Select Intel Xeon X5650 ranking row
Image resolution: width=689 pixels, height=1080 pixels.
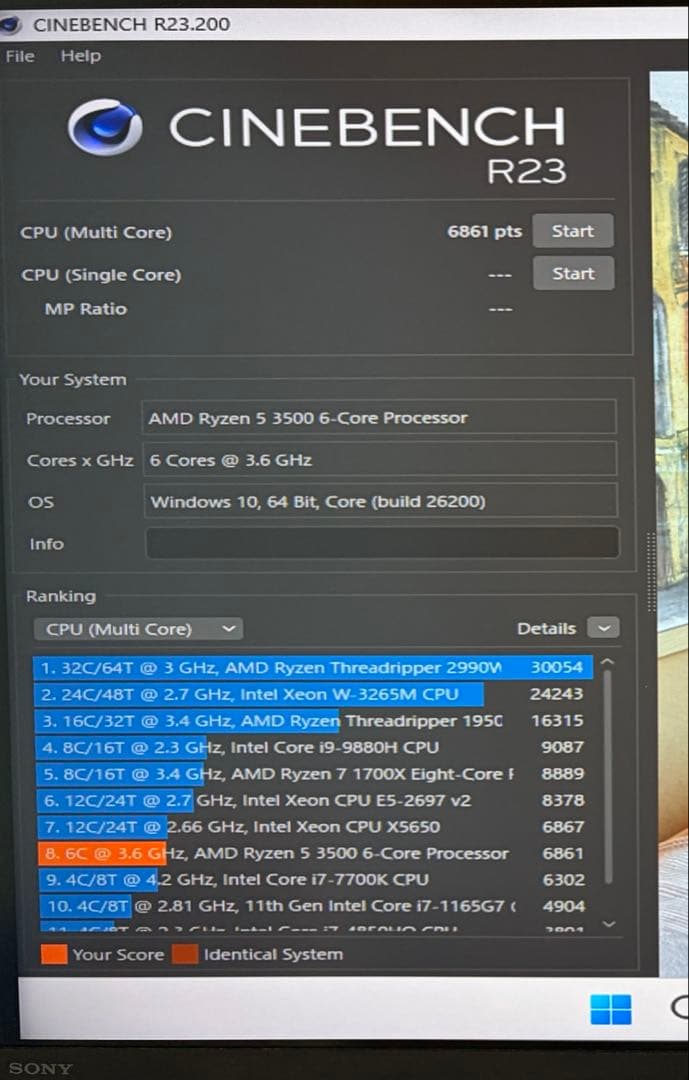pos(313,827)
